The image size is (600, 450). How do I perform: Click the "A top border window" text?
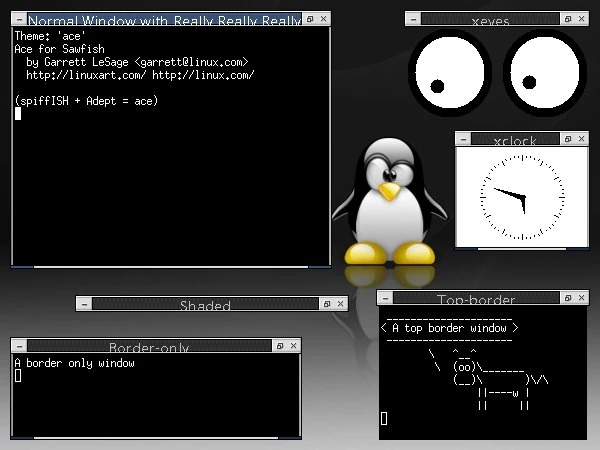(x=449, y=328)
